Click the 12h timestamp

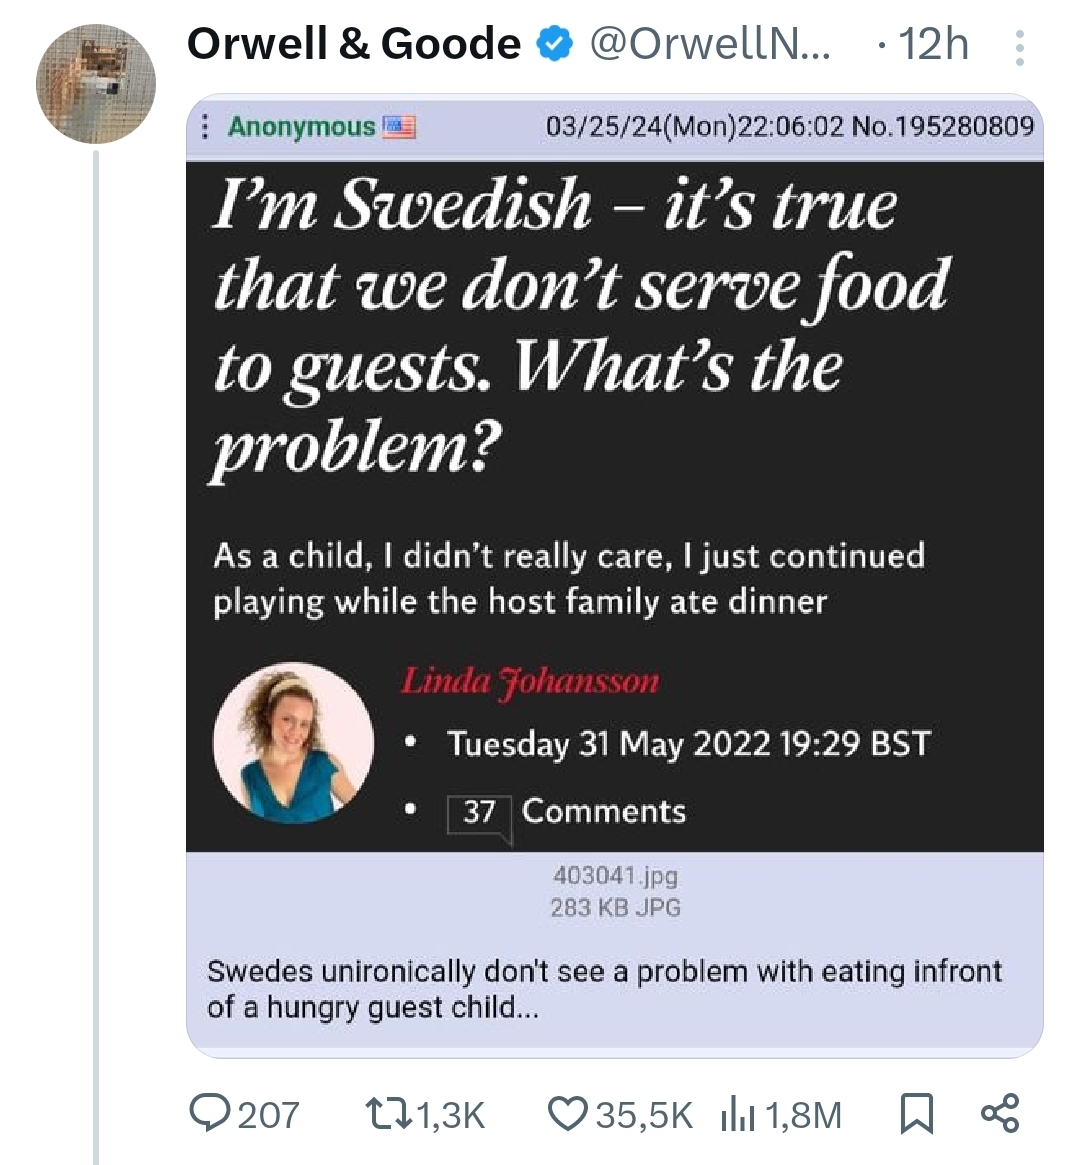click(933, 44)
